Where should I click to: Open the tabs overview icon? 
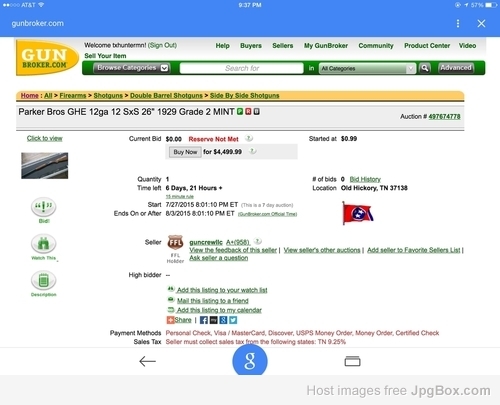click(352, 361)
